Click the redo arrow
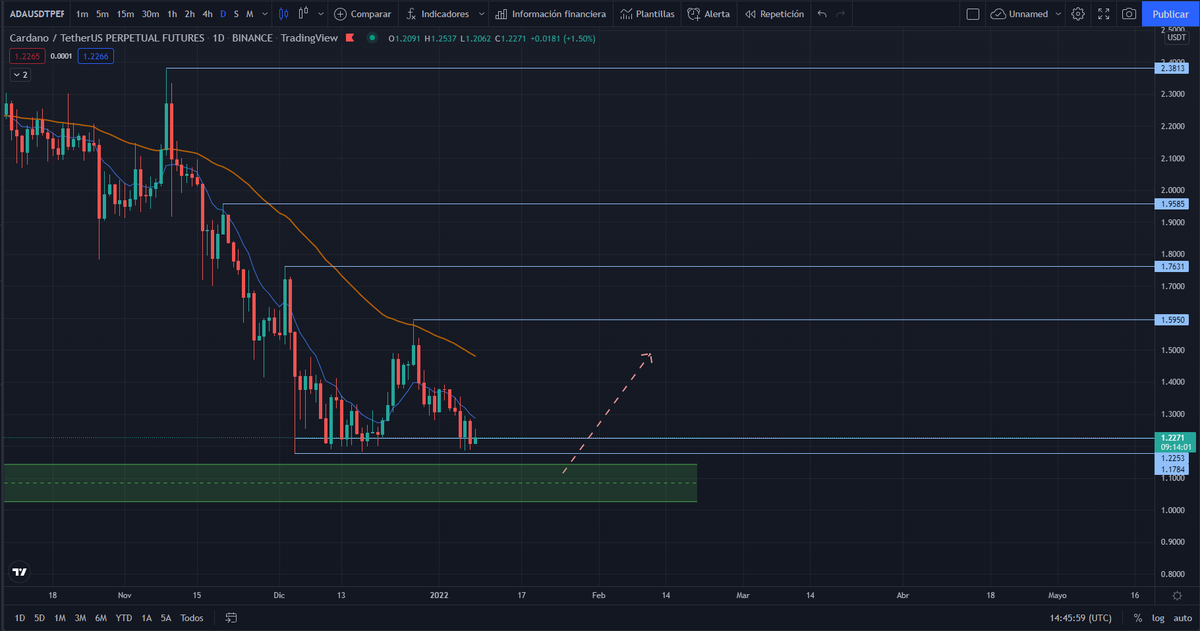Screen dimensions: 1200x631 point(841,14)
